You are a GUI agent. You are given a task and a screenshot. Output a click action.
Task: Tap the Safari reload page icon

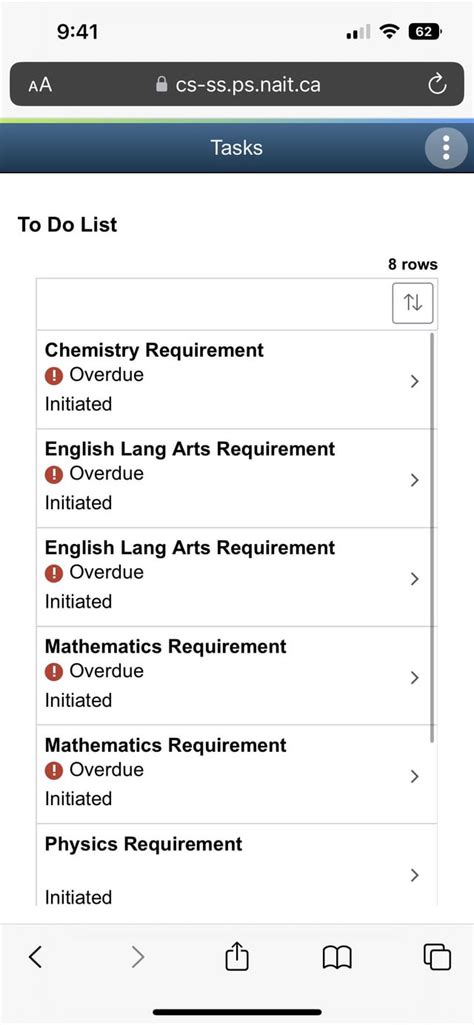[436, 84]
